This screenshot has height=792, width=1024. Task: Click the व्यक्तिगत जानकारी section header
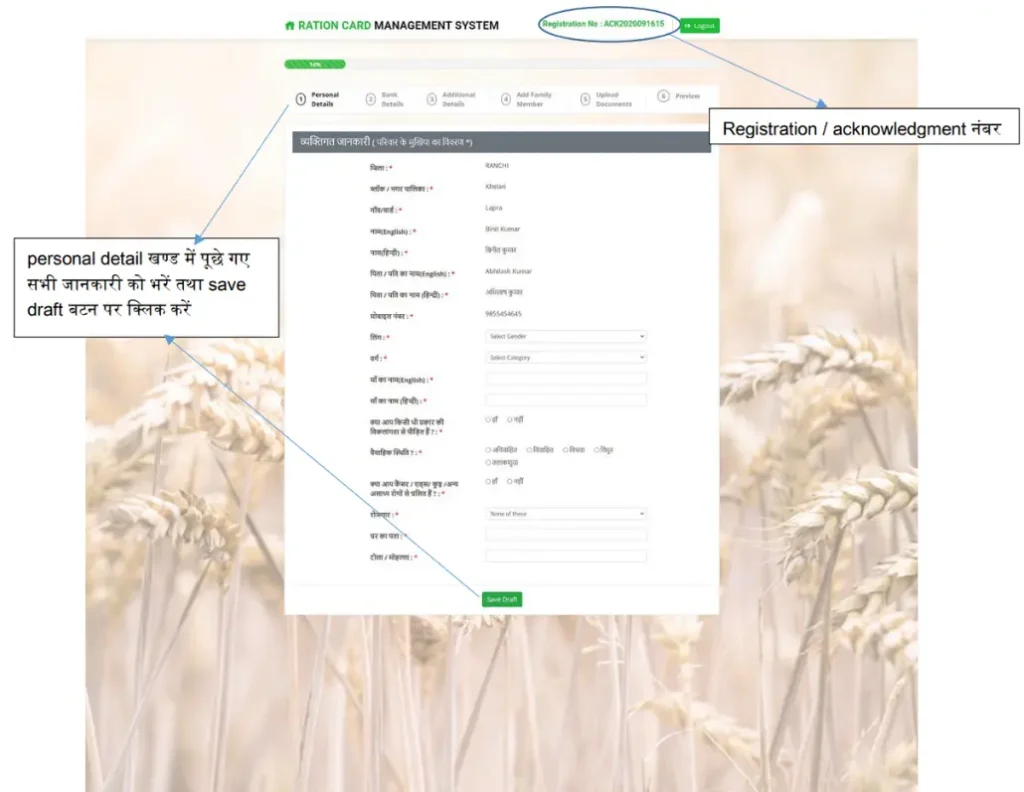[502, 142]
